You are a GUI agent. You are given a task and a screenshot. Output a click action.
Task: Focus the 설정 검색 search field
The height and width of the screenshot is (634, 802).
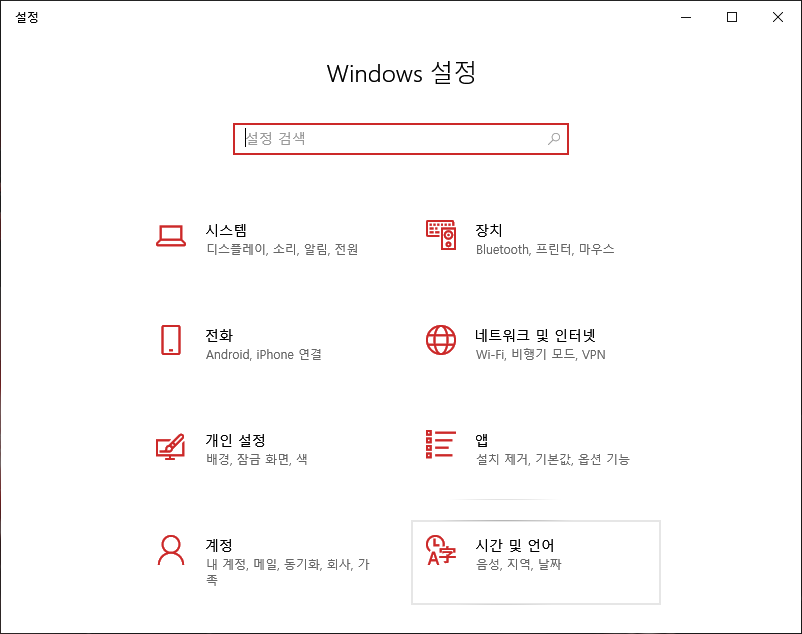pyautogui.click(x=401, y=139)
